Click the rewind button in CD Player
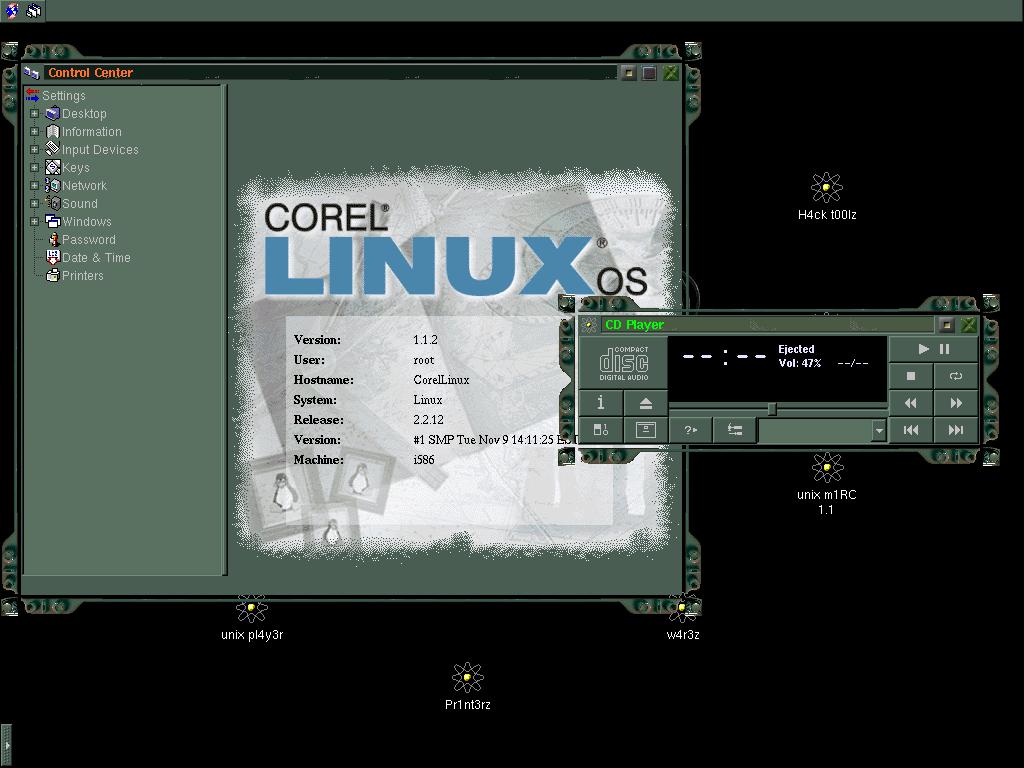This screenshot has height=768, width=1024. (x=910, y=403)
